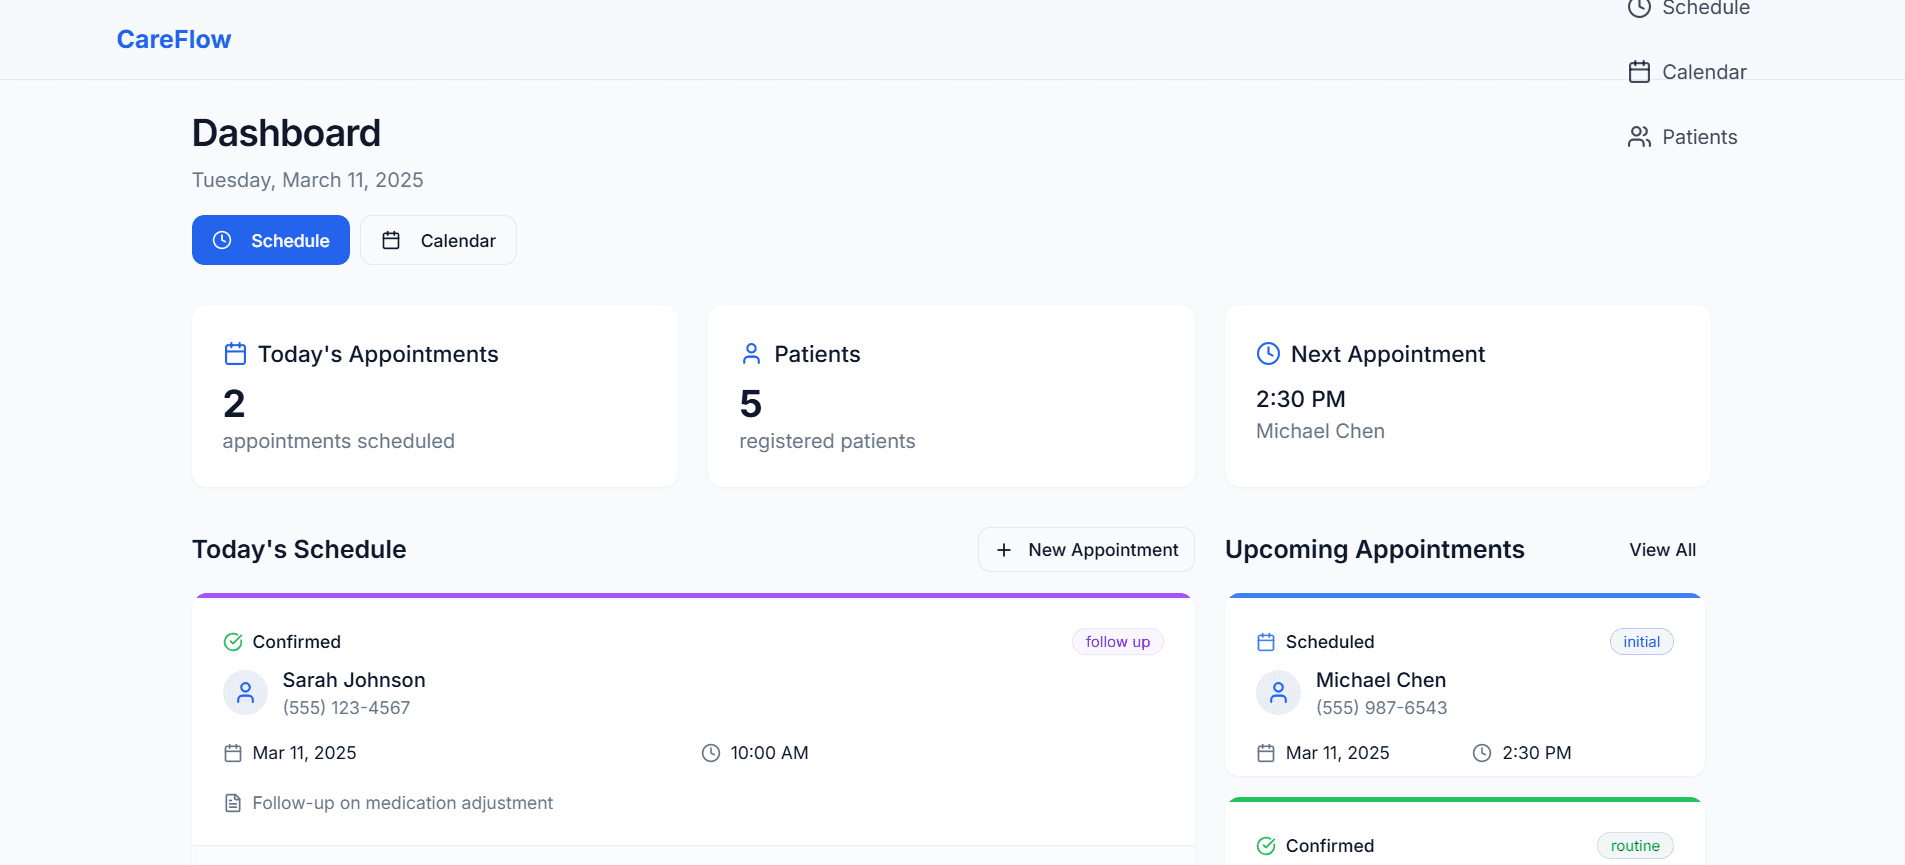Click calendar icon beside Michael's Mar 11 date
1905x865 pixels.
click(1266, 753)
